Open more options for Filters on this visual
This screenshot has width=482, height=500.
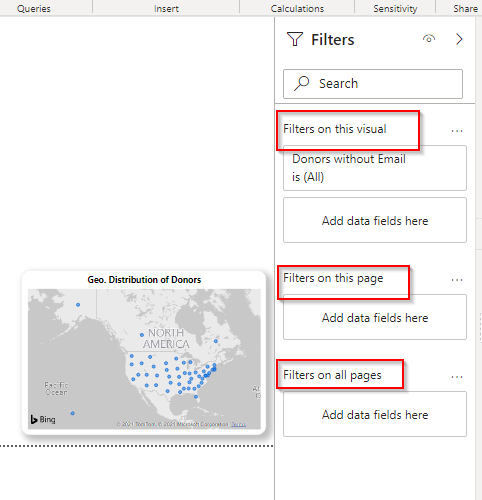click(x=457, y=131)
